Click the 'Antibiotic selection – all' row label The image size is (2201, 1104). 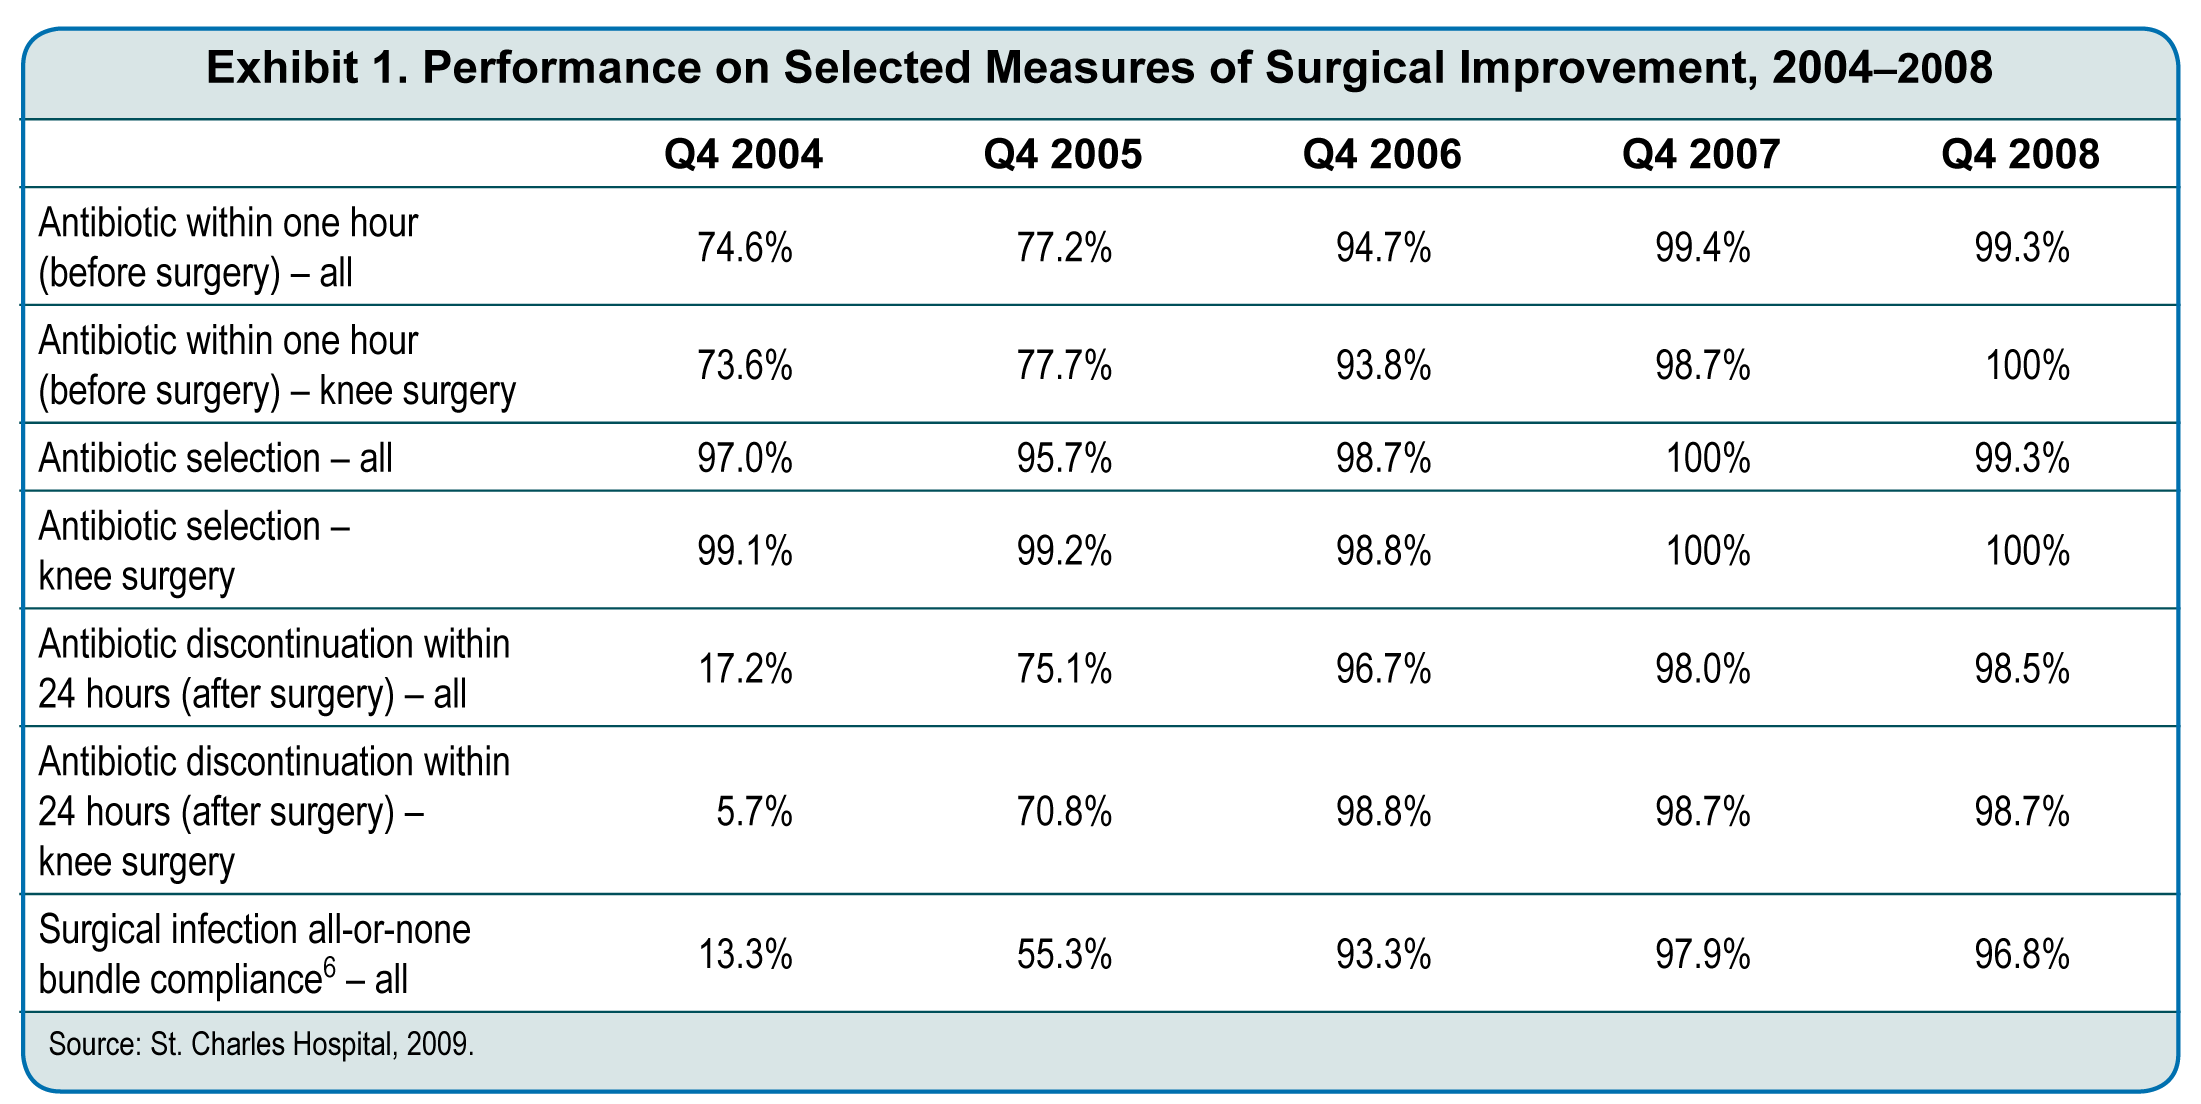coord(215,458)
